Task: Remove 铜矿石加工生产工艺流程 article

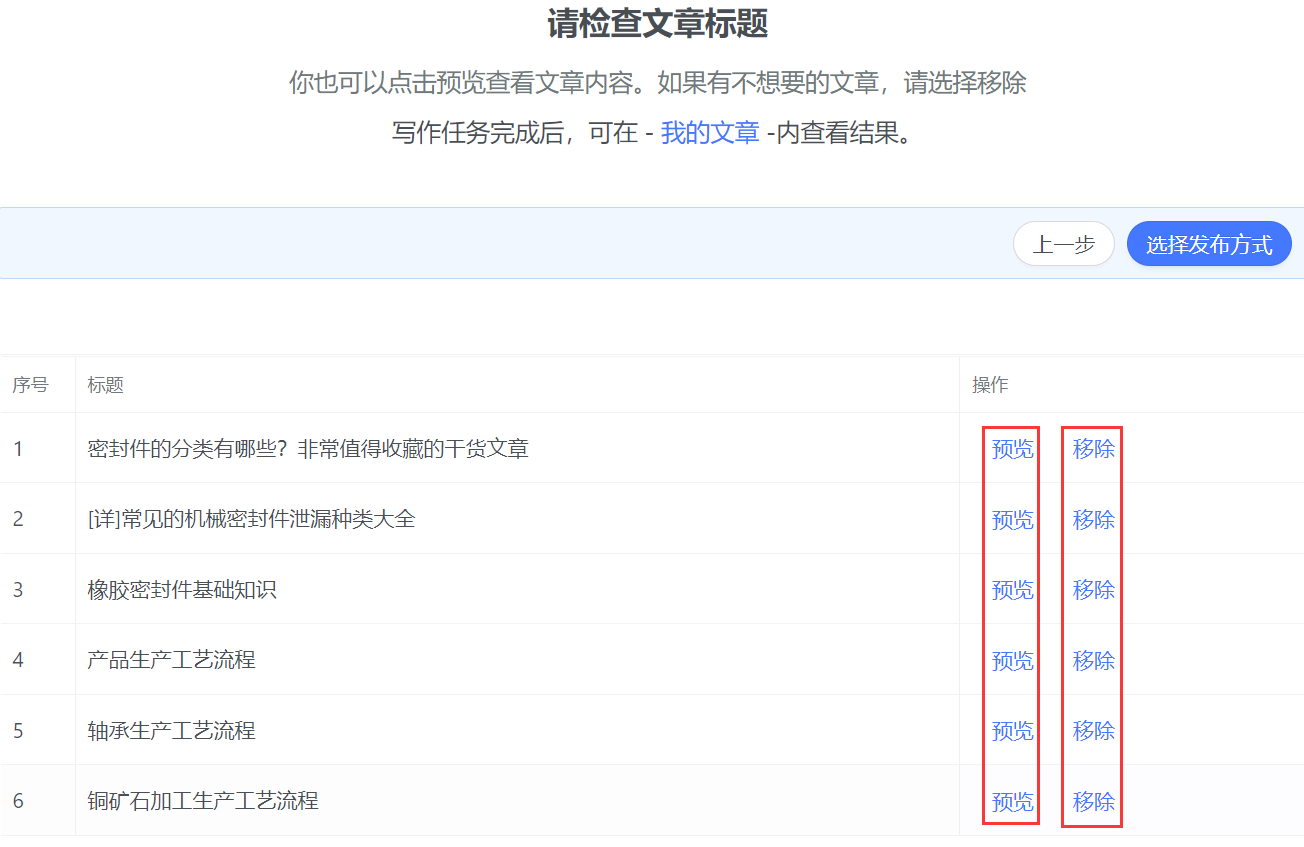Action: (1093, 802)
